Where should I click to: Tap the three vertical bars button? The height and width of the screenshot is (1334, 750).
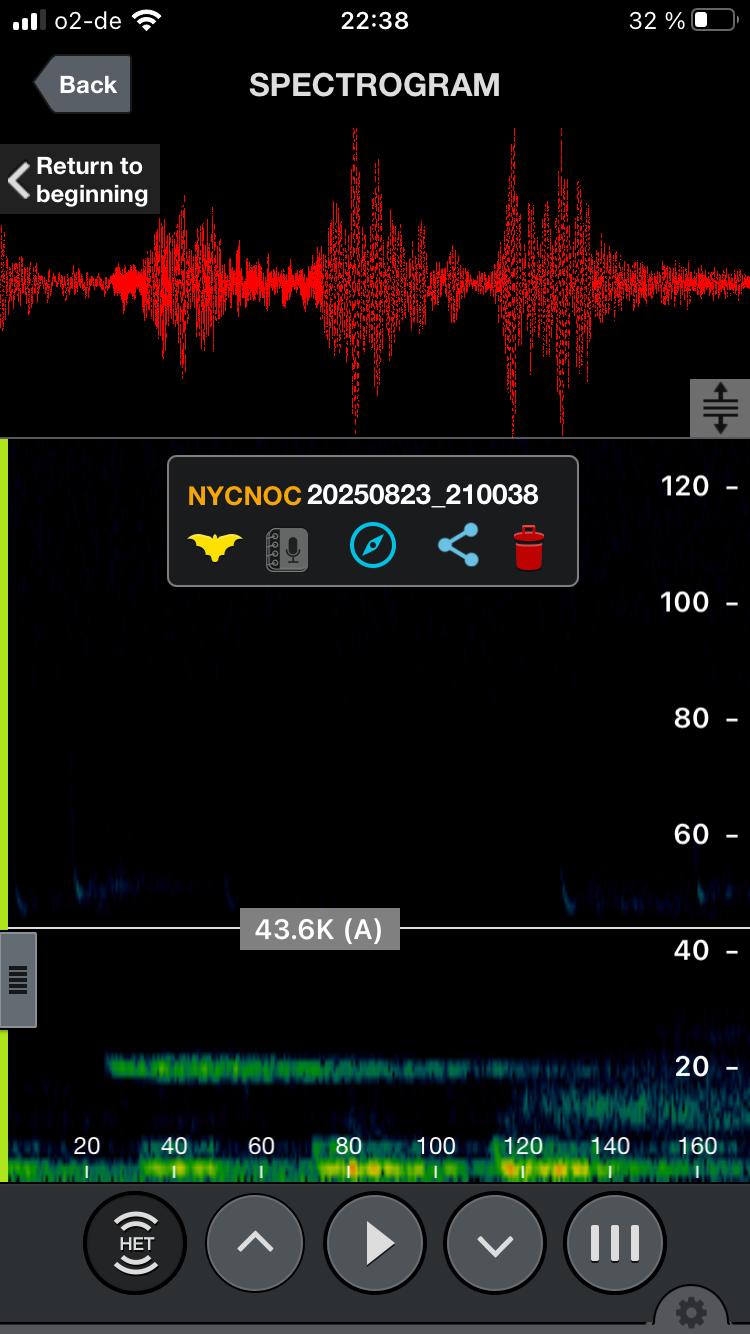615,1244
